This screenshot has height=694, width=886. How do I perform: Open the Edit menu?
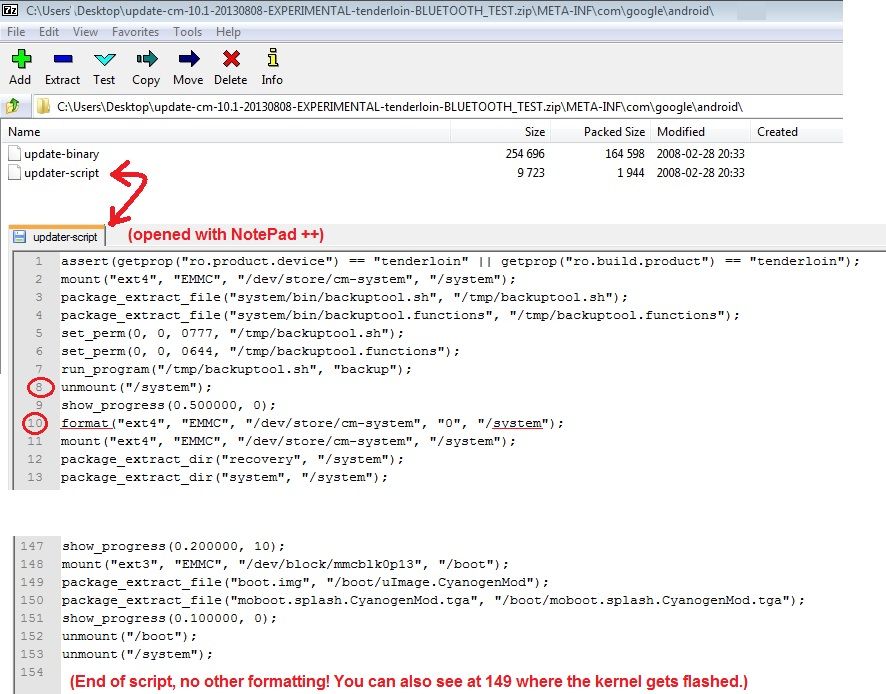click(x=49, y=32)
